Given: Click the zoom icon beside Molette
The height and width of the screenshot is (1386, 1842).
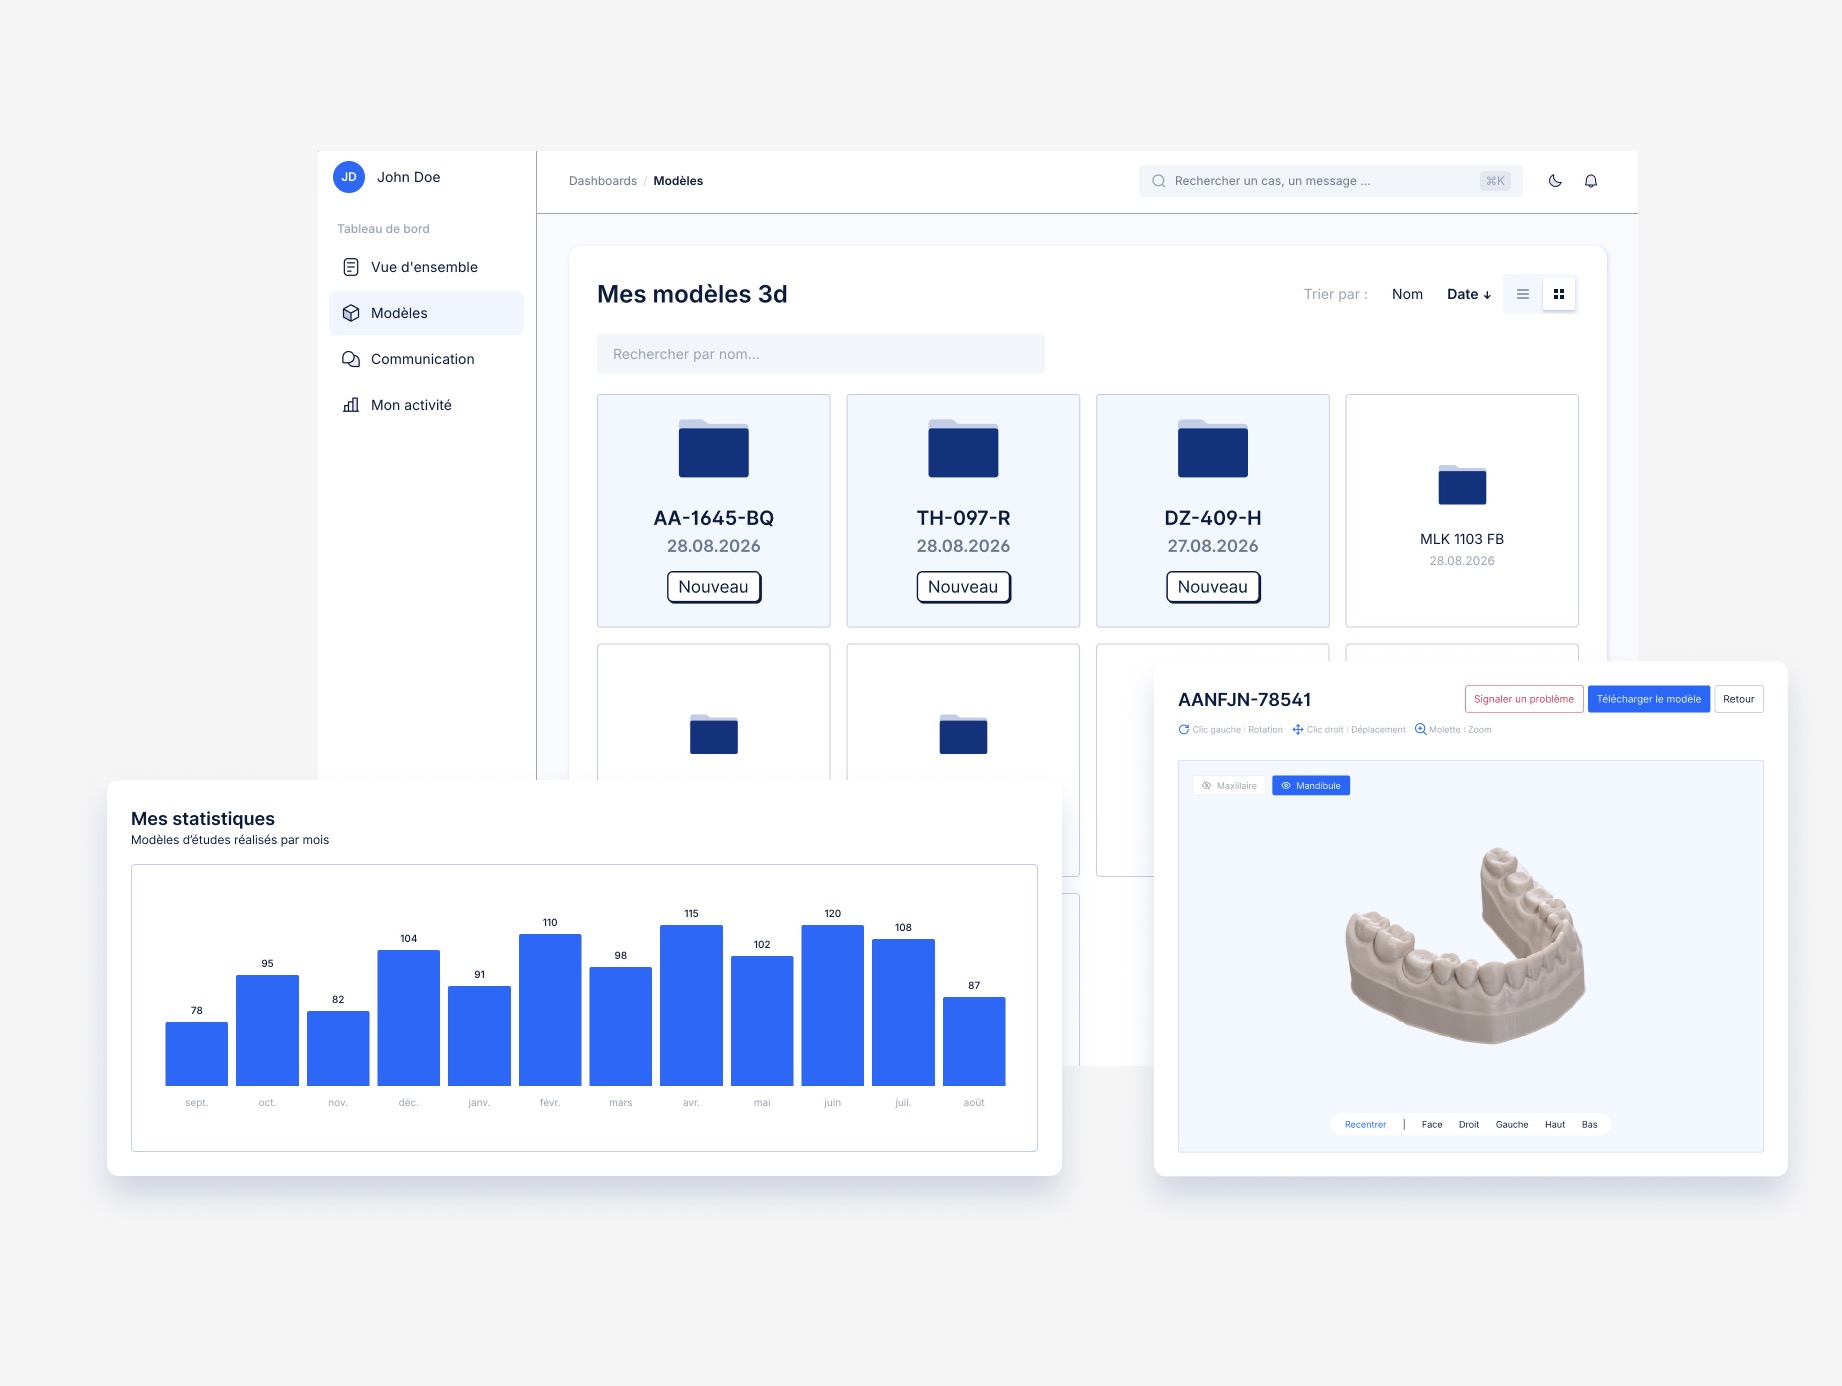Looking at the screenshot, I should (1420, 730).
